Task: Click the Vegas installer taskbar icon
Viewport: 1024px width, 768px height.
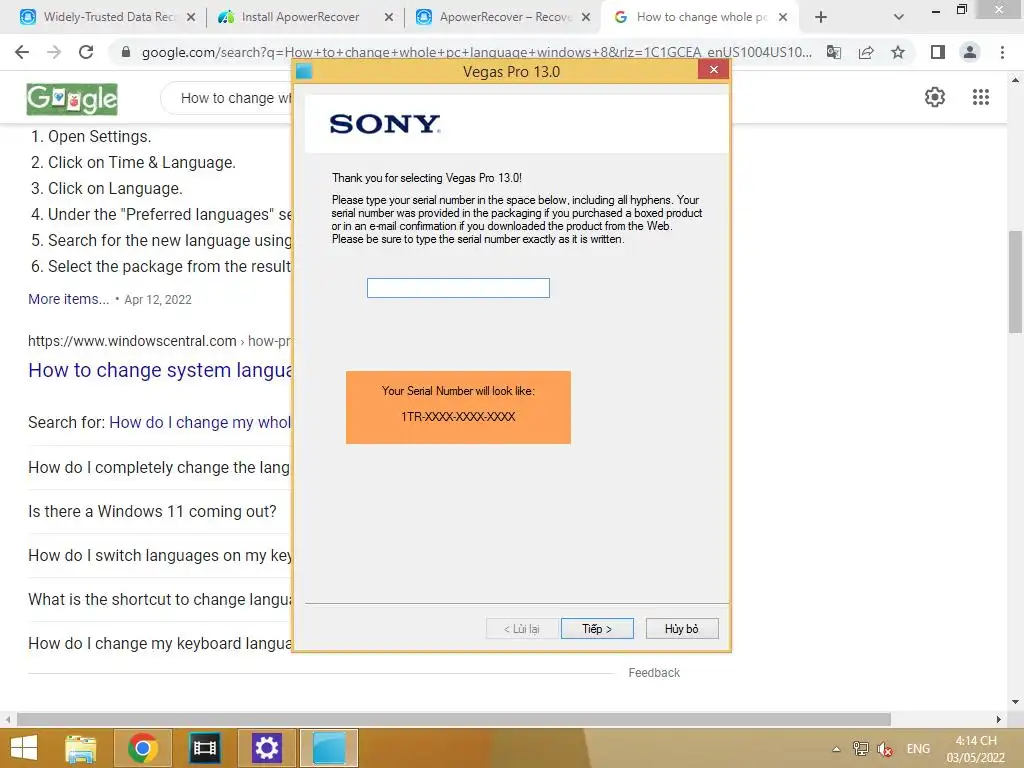Action: coord(328,748)
